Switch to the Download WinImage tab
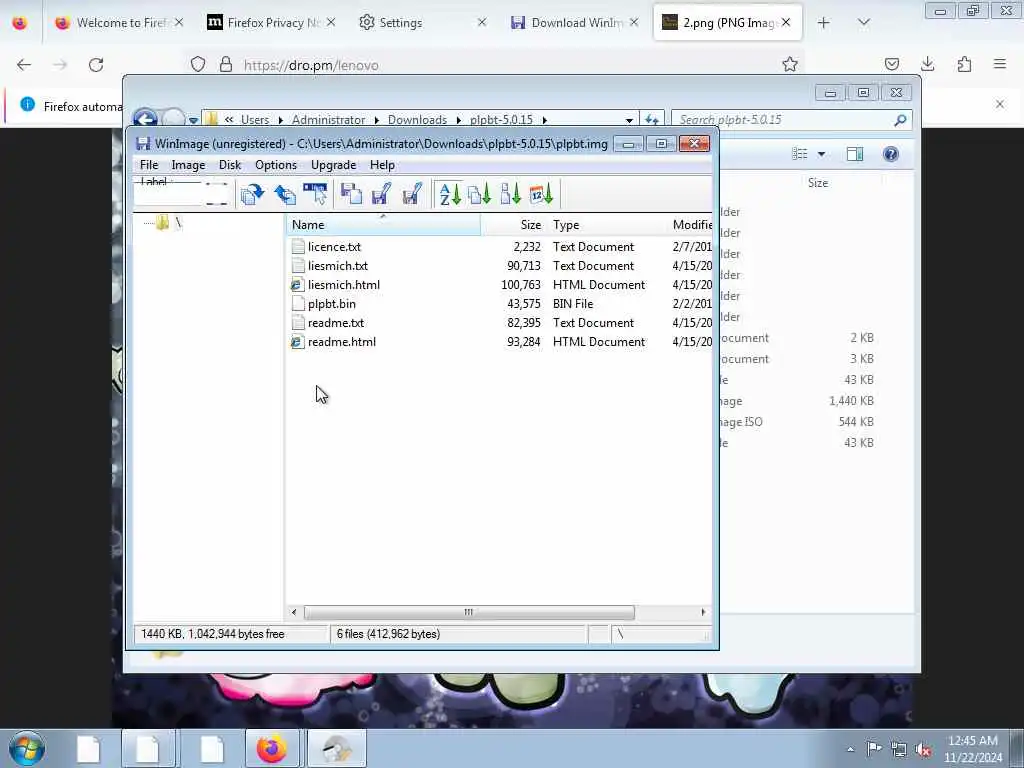The width and height of the screenshot is (1024, 768). pos(575,23)
